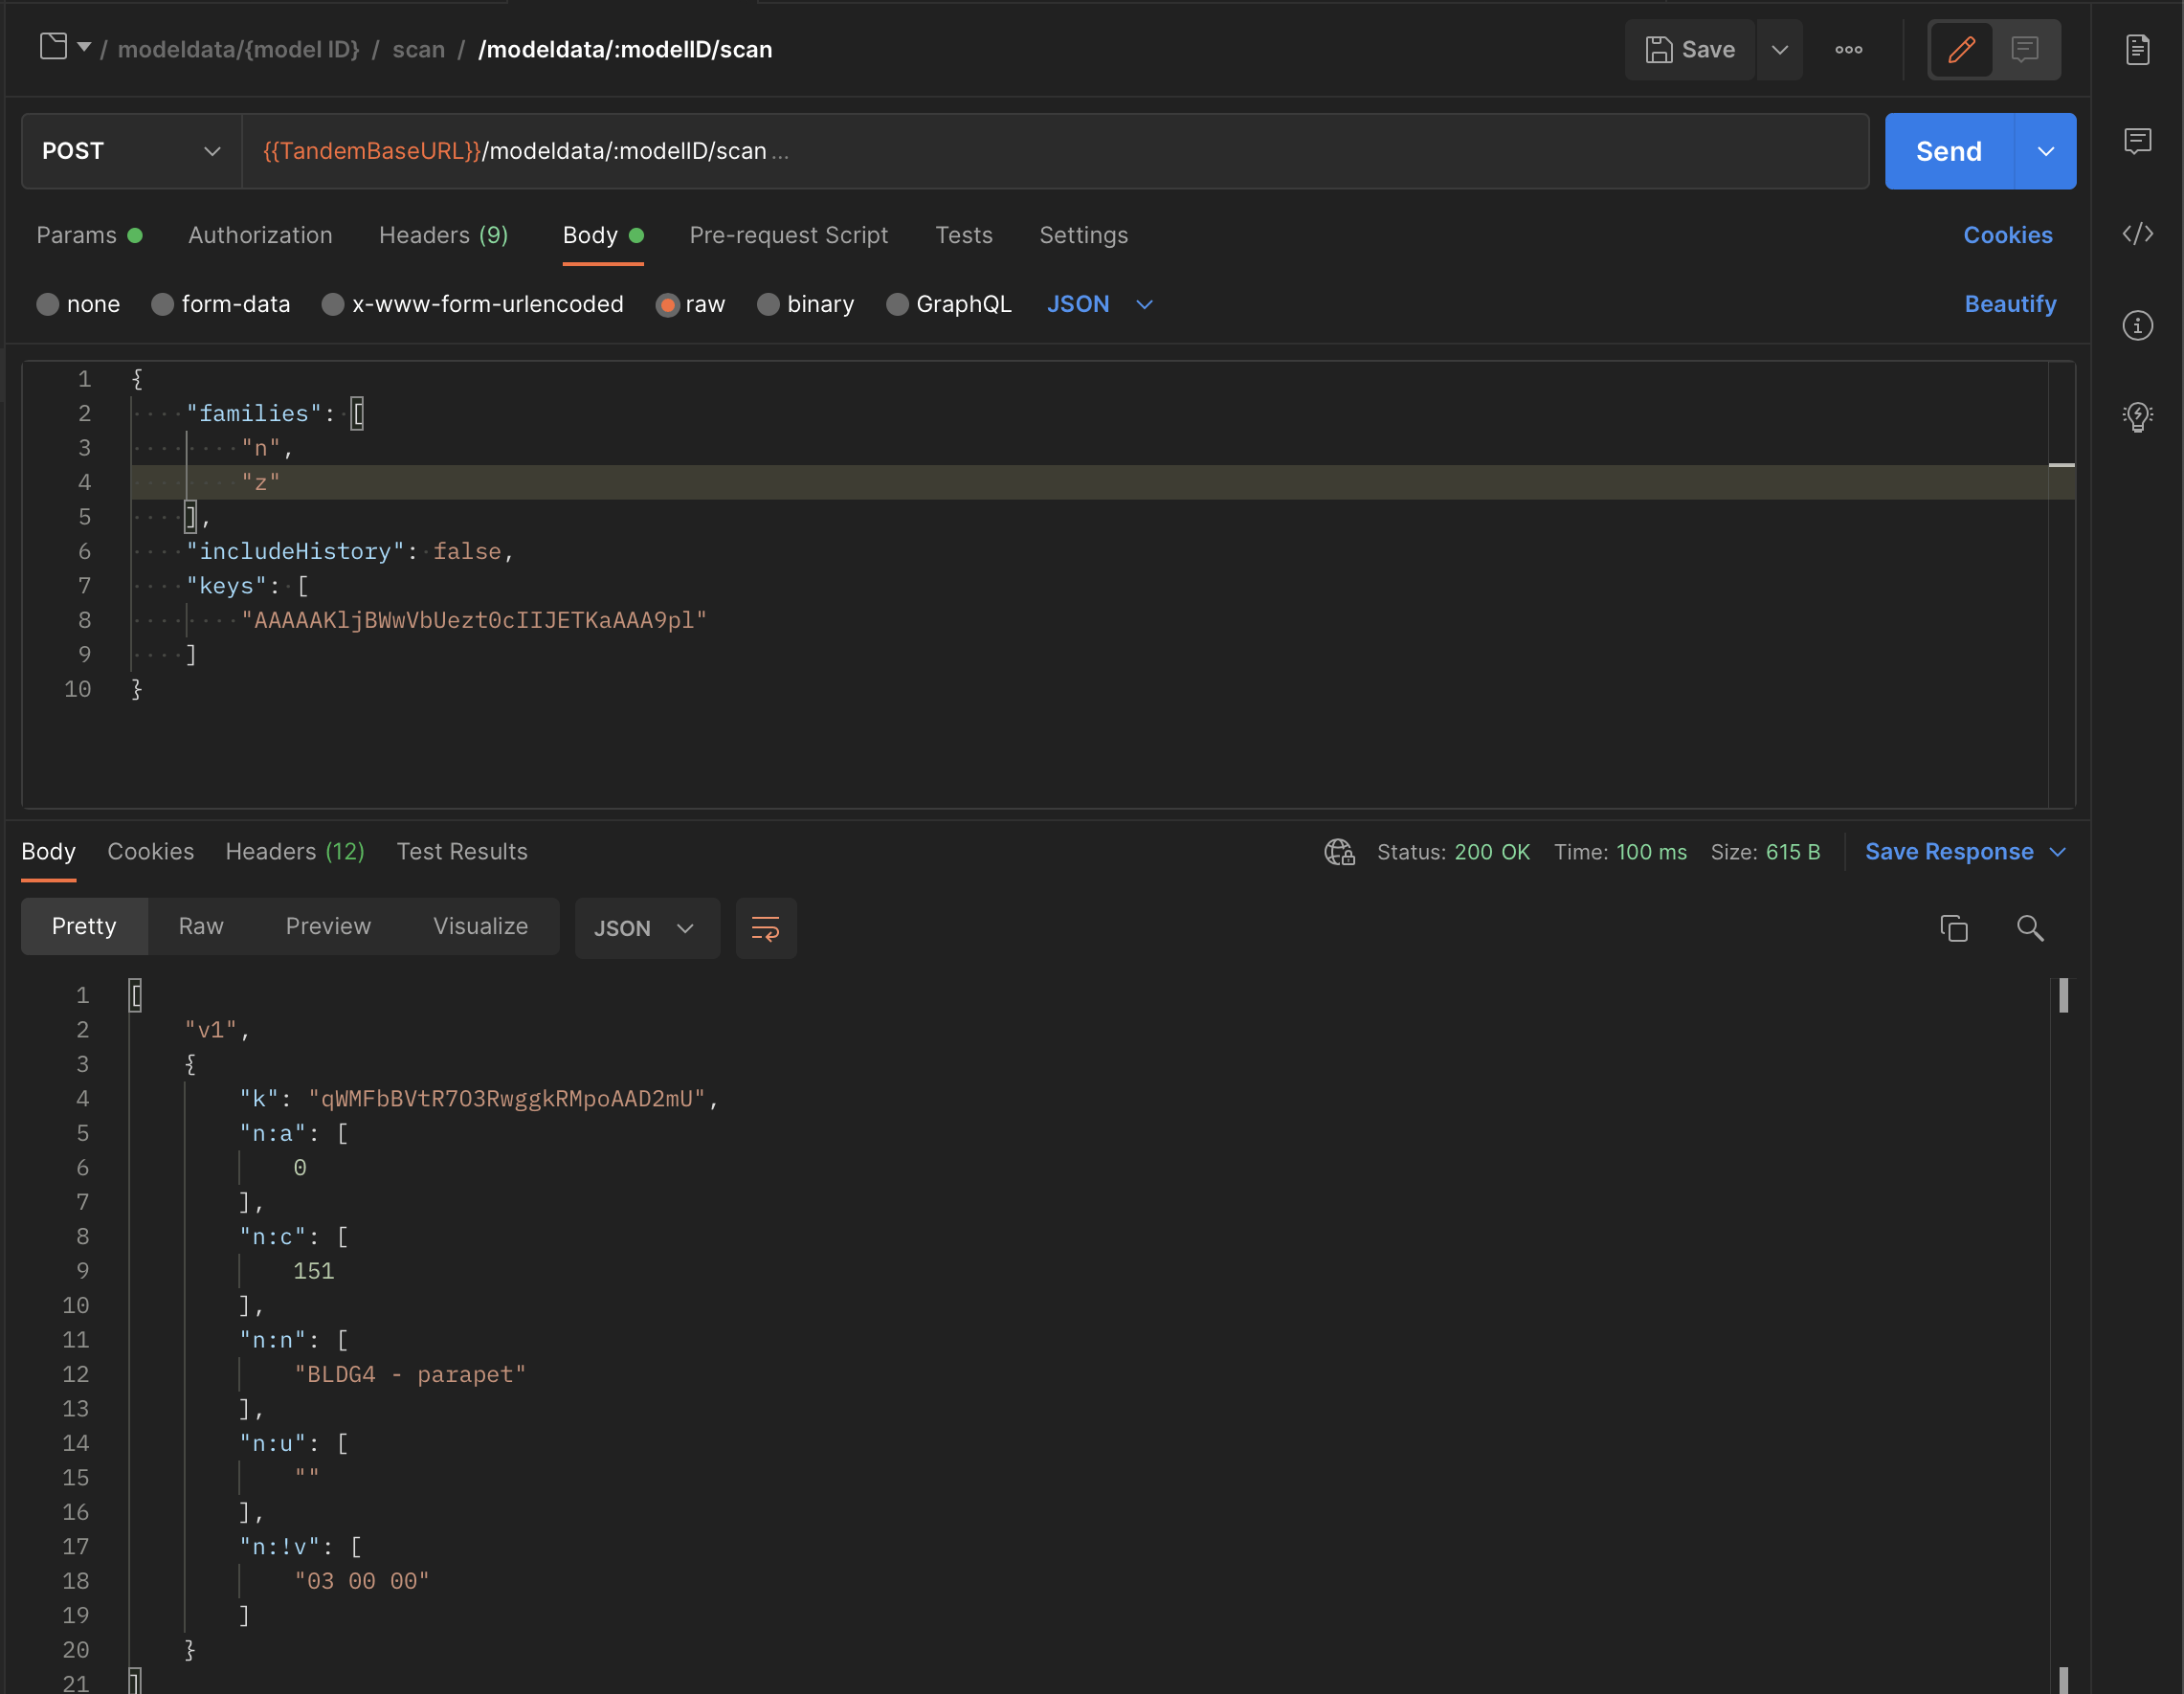Open the Cookies link
Screen dimensions: 2184x1694
point(2007,235)
